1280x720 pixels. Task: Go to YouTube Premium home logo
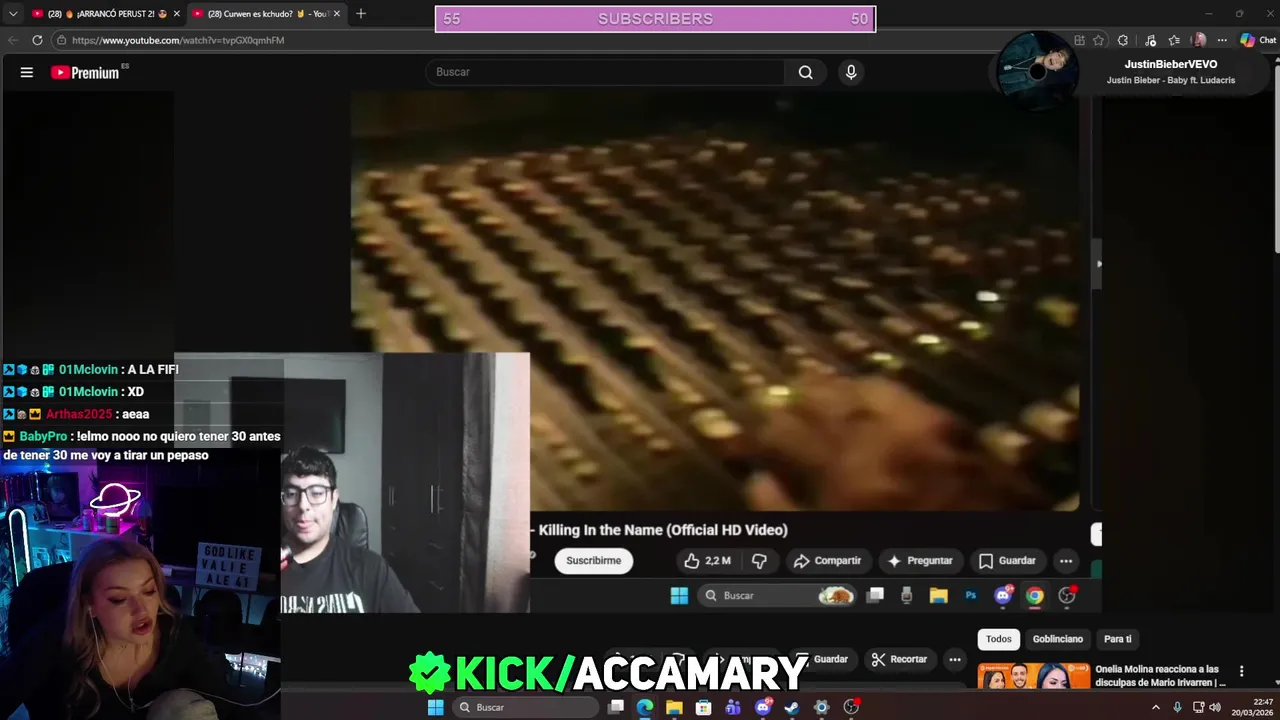pyautogui.click(x=85, y=72)
